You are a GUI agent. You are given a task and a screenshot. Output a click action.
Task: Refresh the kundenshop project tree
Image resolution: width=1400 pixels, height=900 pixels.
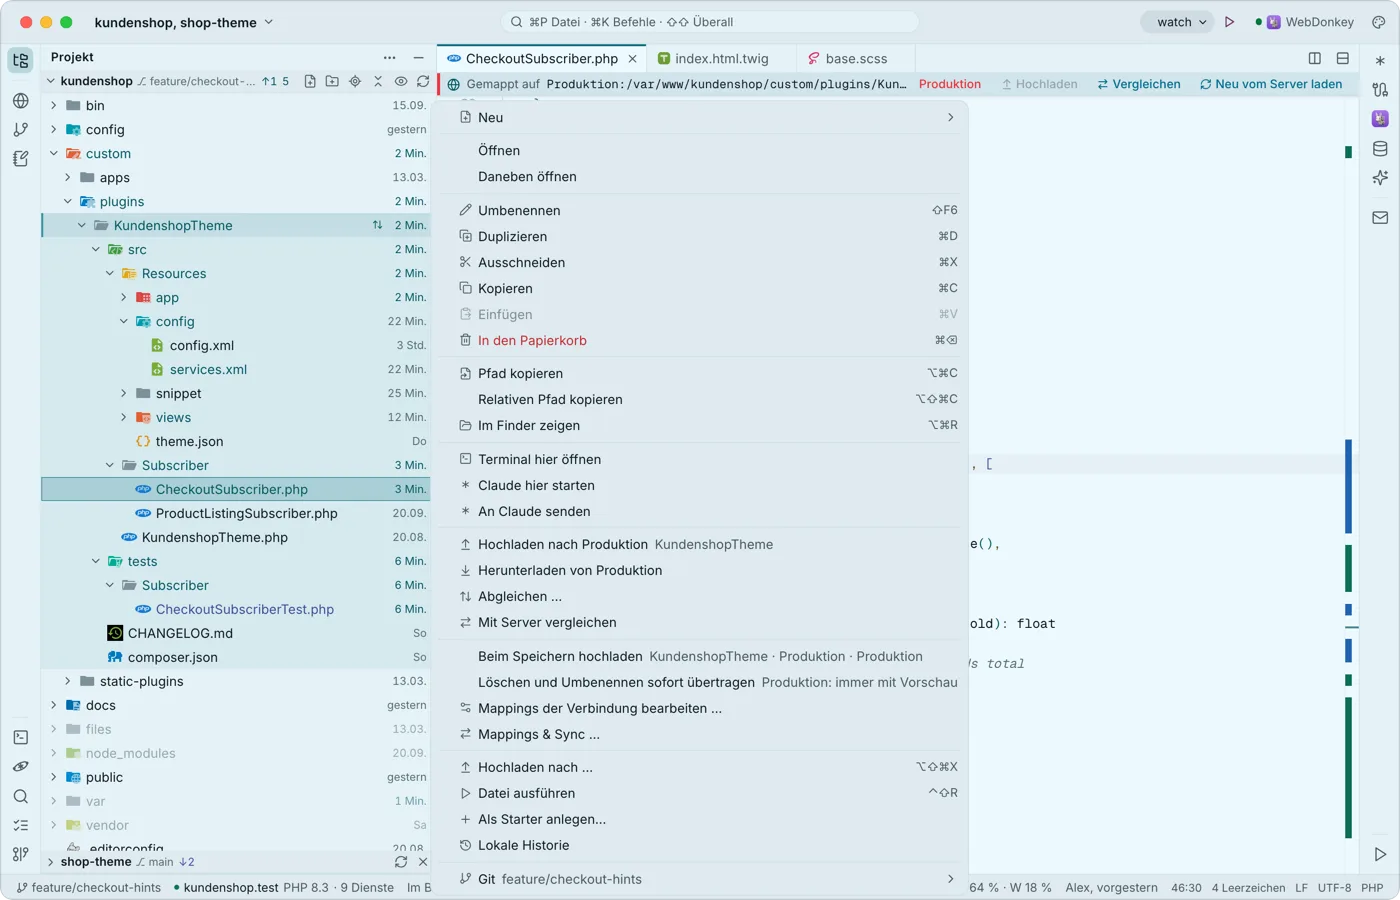tap(423, 81)
